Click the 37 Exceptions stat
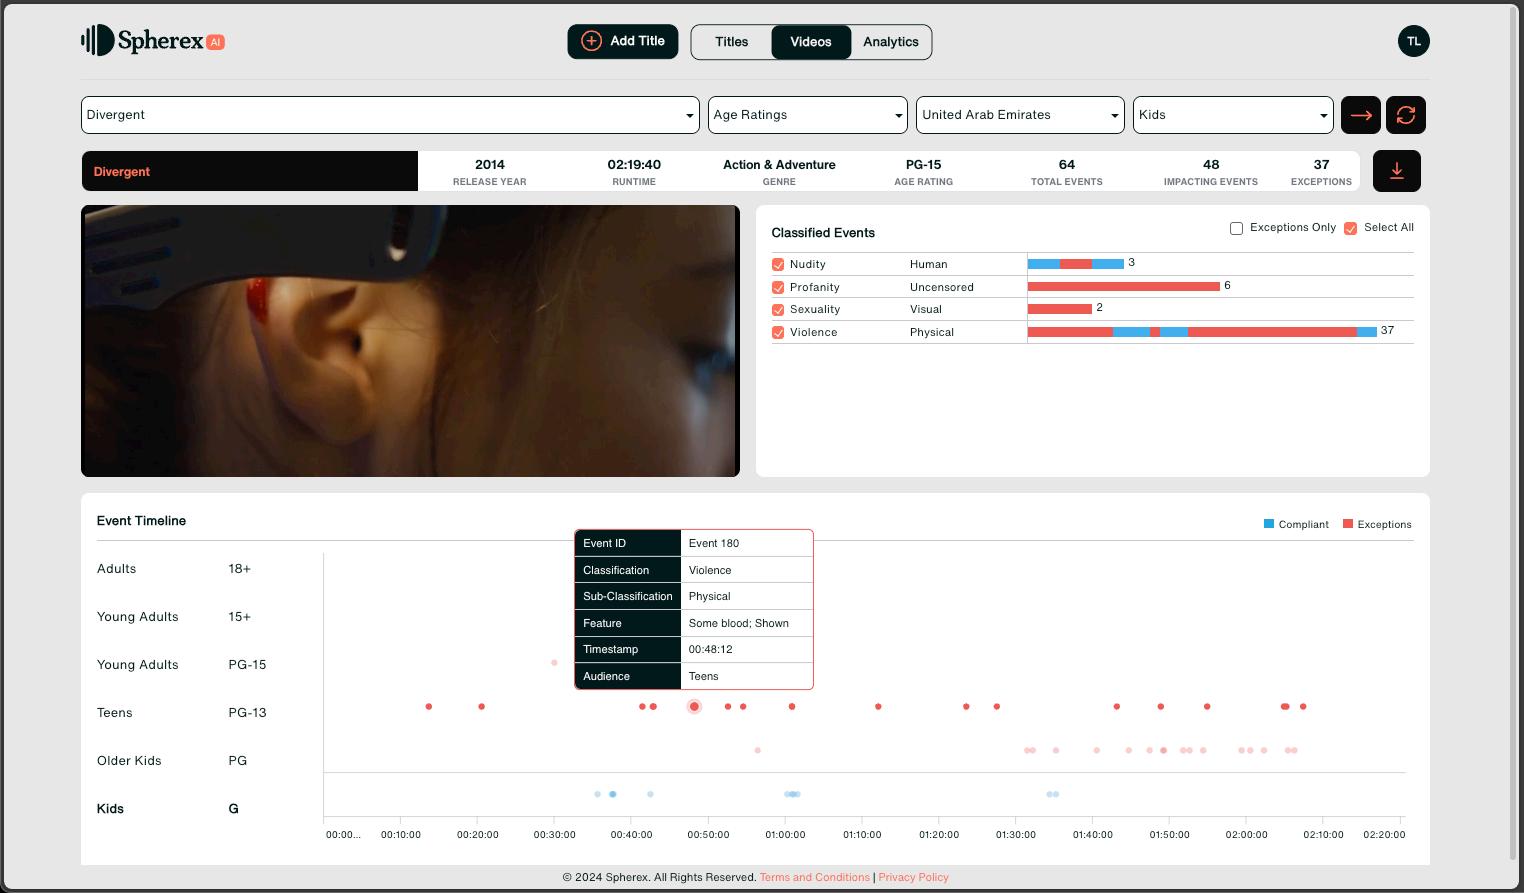Screen dimensions: 1524x893 coord(1321,171)
